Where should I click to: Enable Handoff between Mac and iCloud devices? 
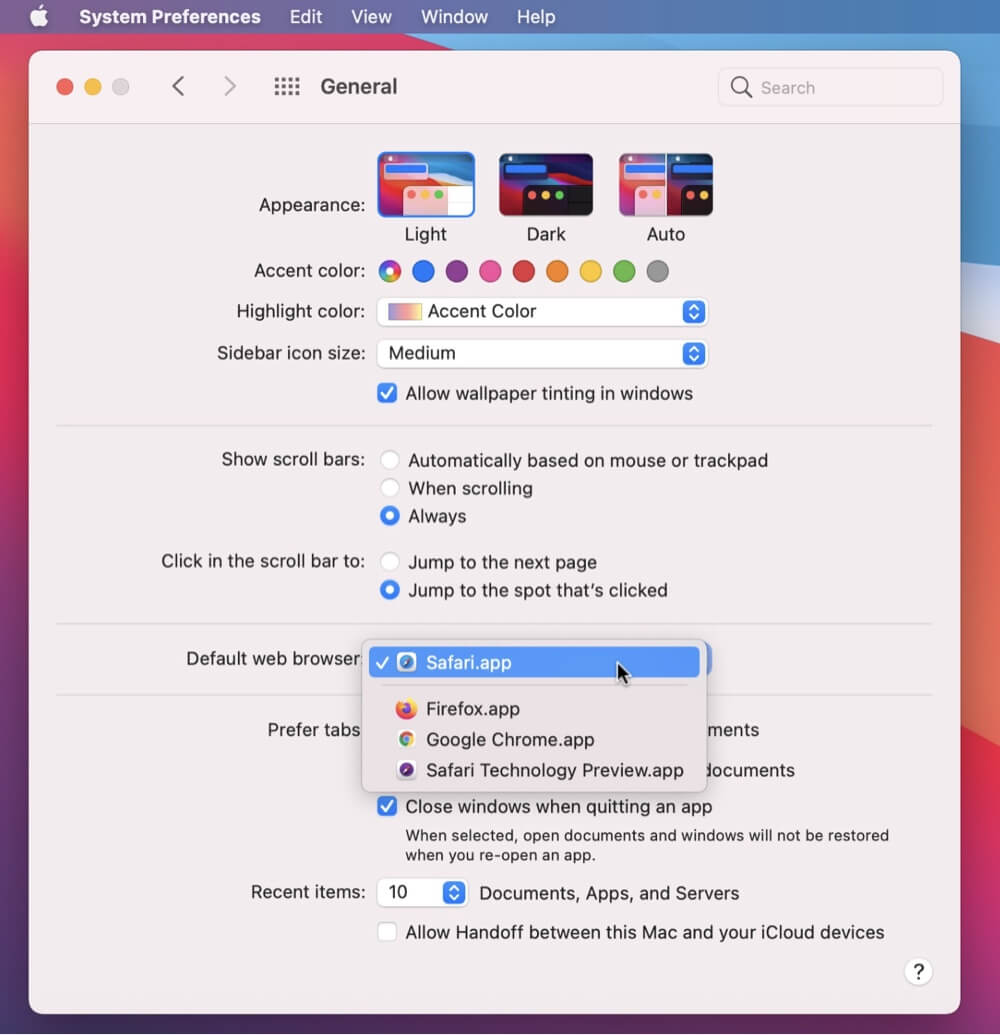click(387, 932)
